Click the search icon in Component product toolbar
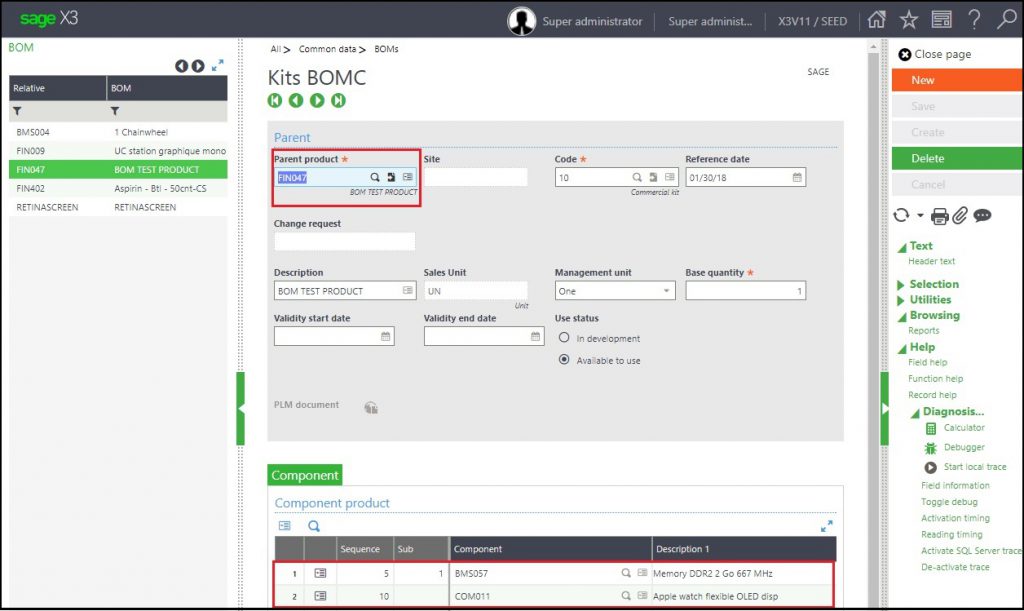Viewport: 1024px width, 611px height. click(x=314, y=526)
